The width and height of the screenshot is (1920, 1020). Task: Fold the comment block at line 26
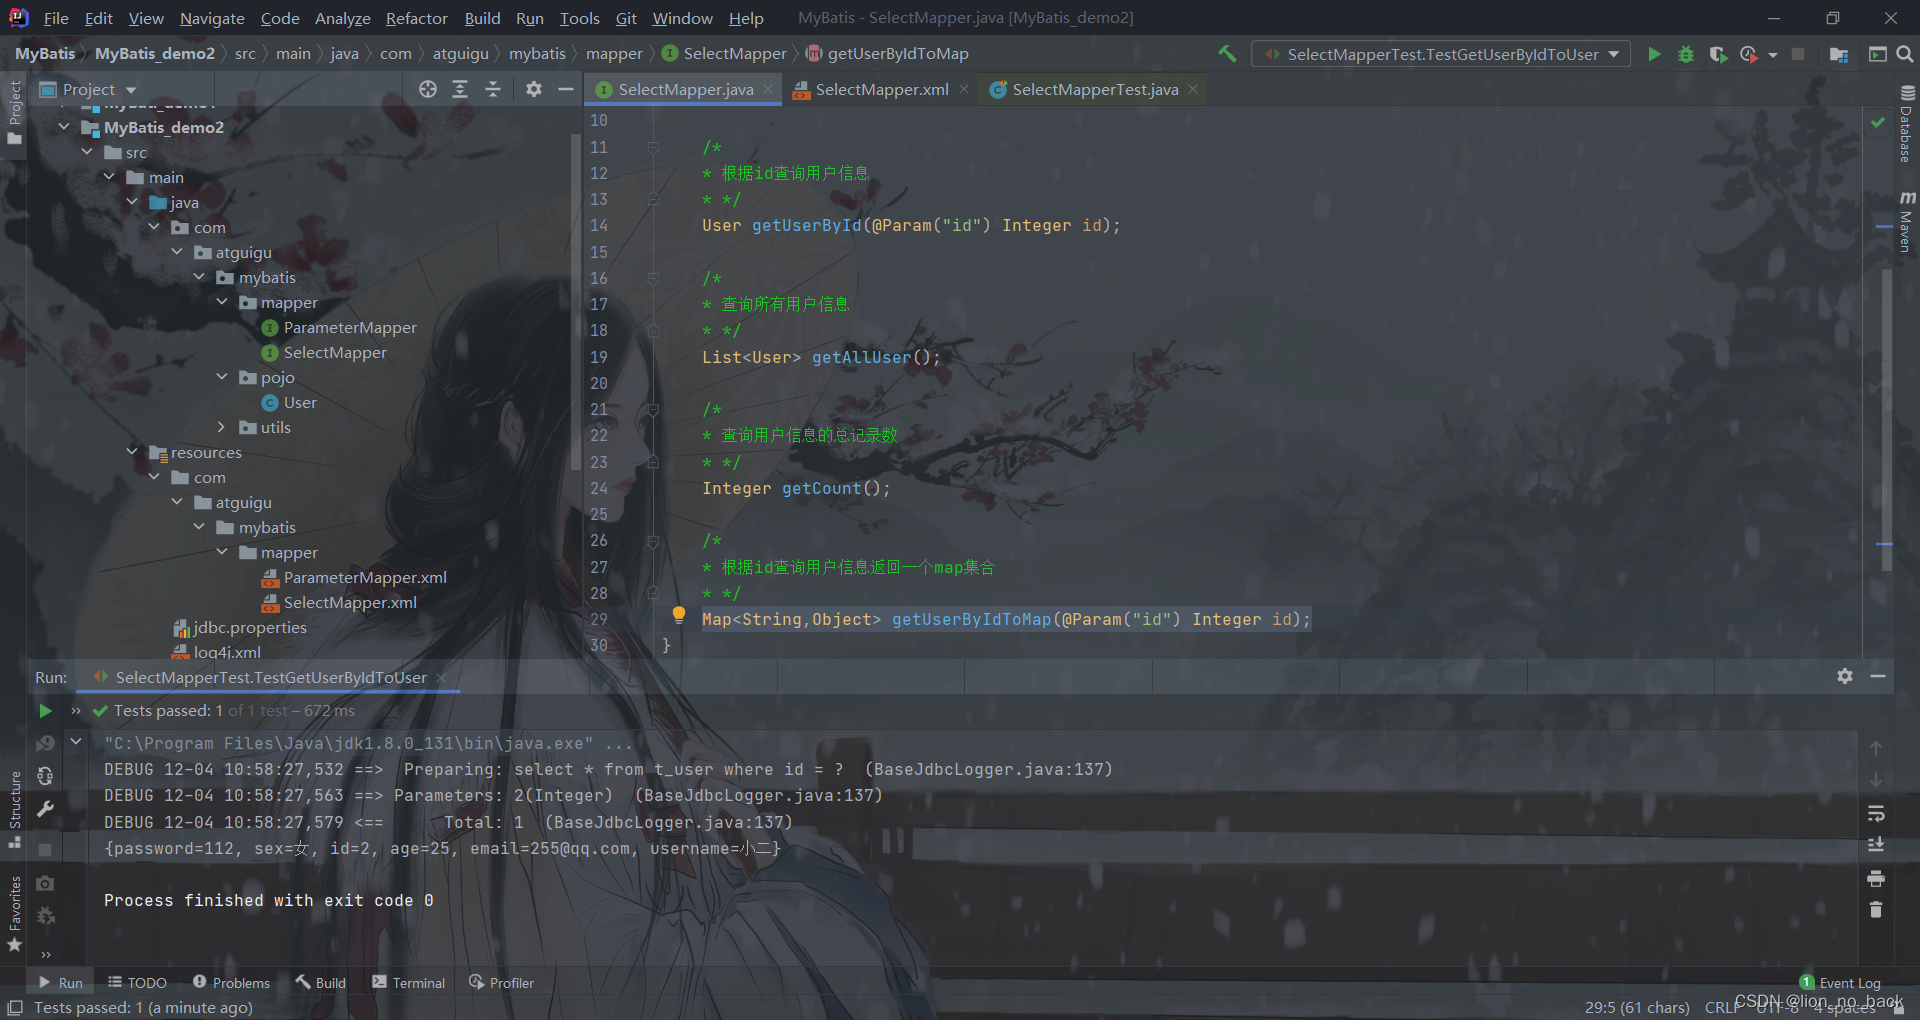[x=653, y=541]
